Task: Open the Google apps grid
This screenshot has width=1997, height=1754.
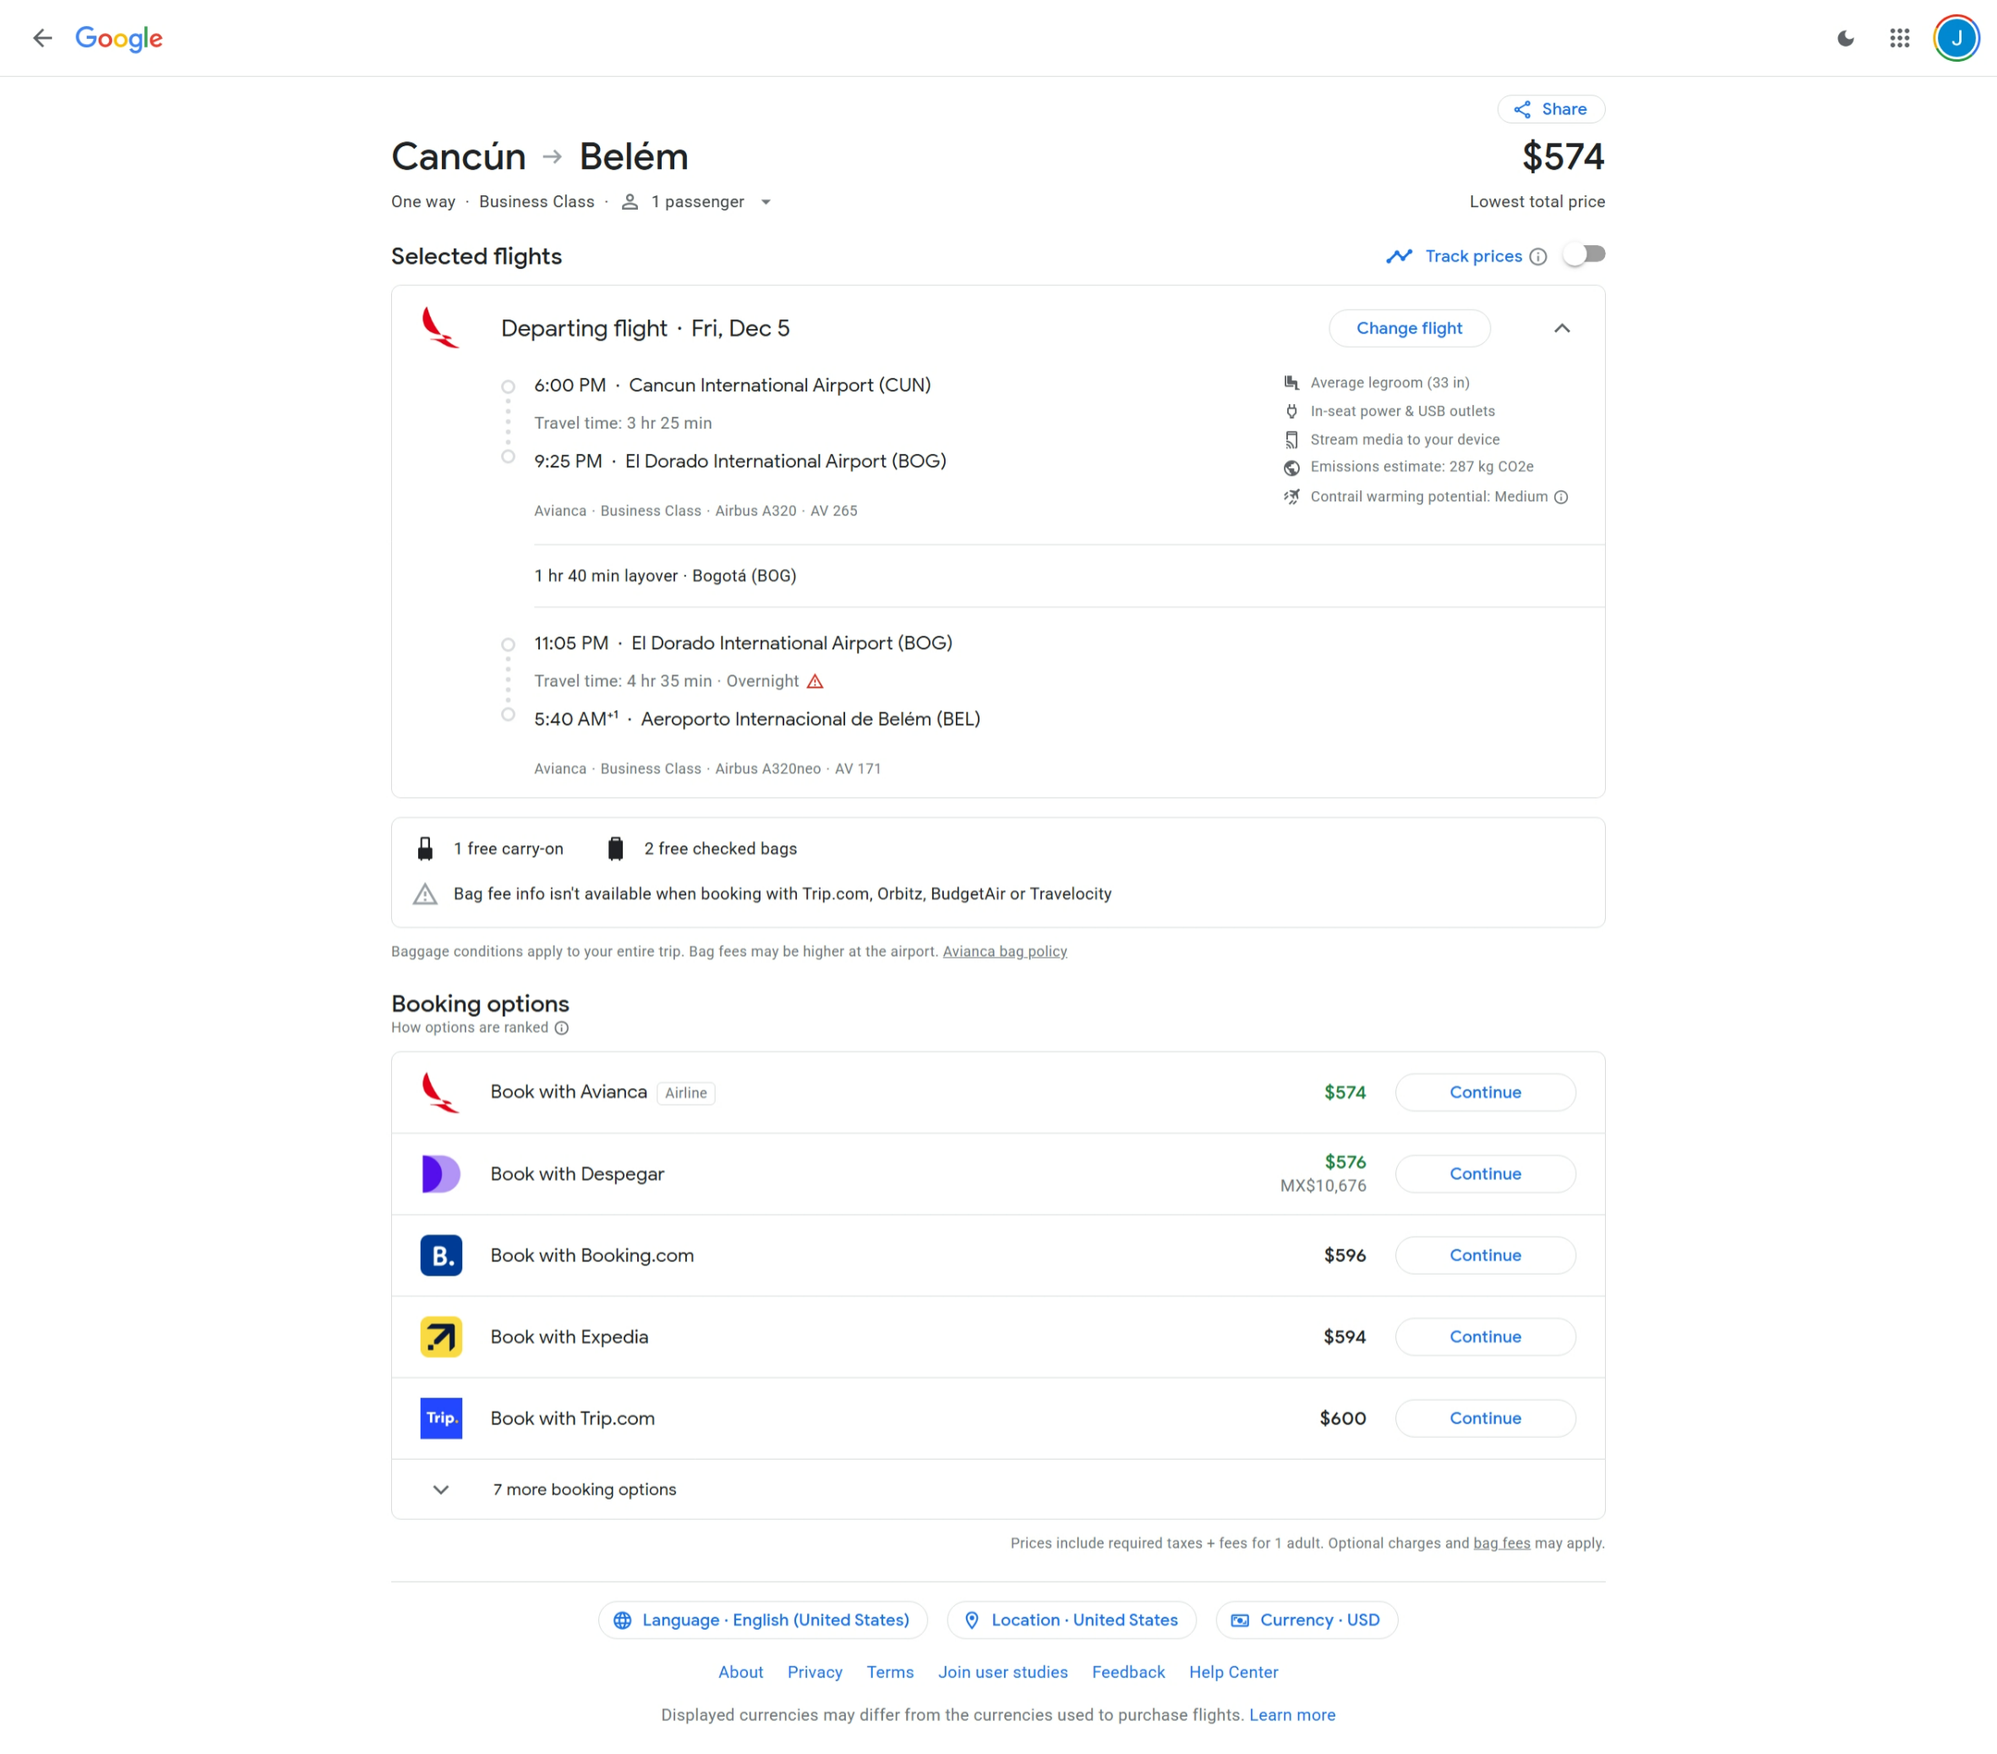Action: (1899, 38)
